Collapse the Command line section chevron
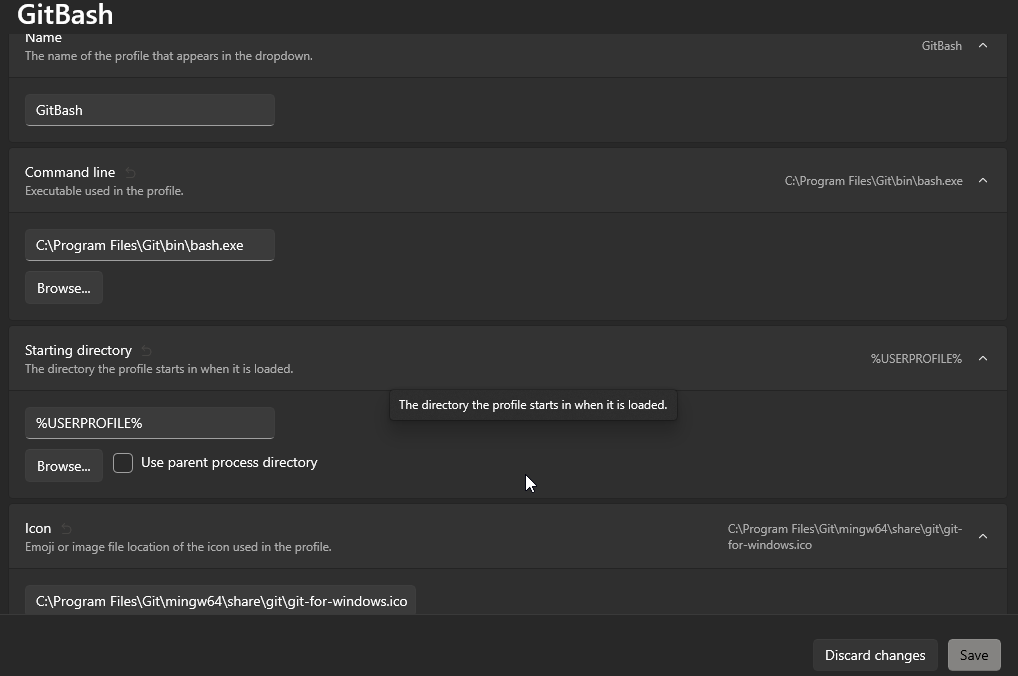This screenshot has width=1018, height=676. (982, 180)
